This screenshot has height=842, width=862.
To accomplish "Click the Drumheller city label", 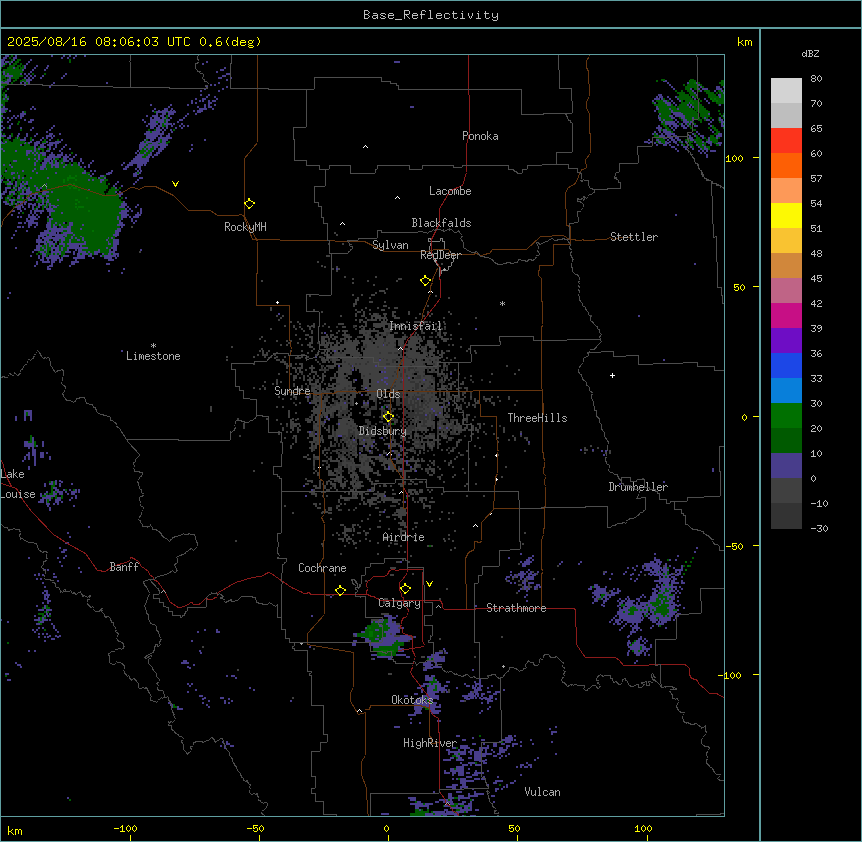I will pos(638,487).
